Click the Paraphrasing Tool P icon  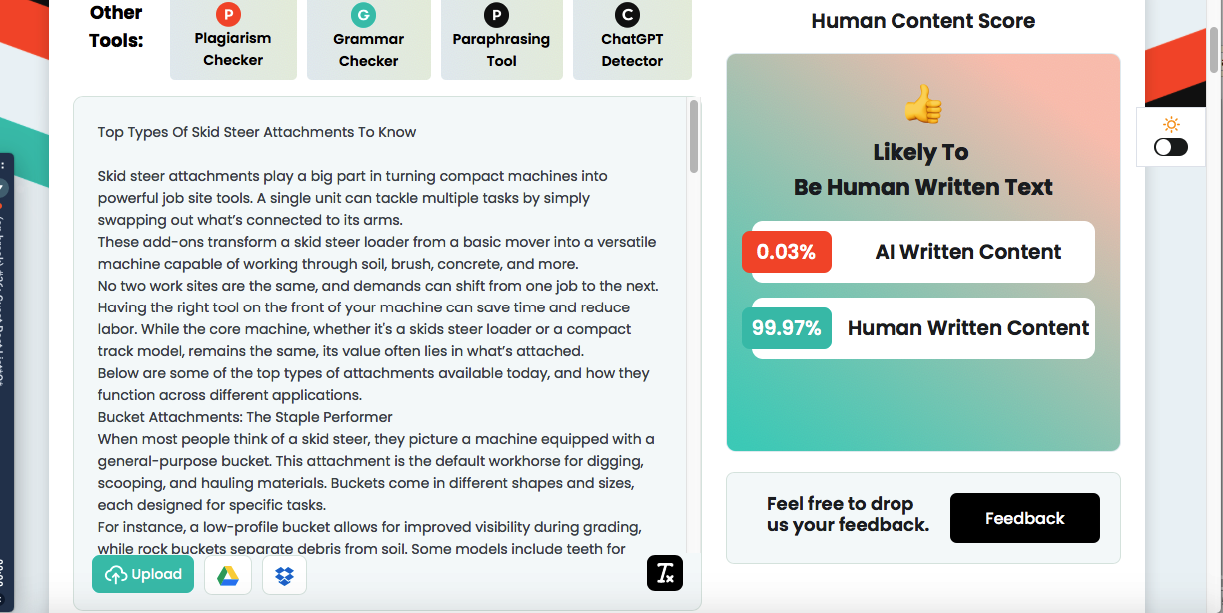pos(496,15)
